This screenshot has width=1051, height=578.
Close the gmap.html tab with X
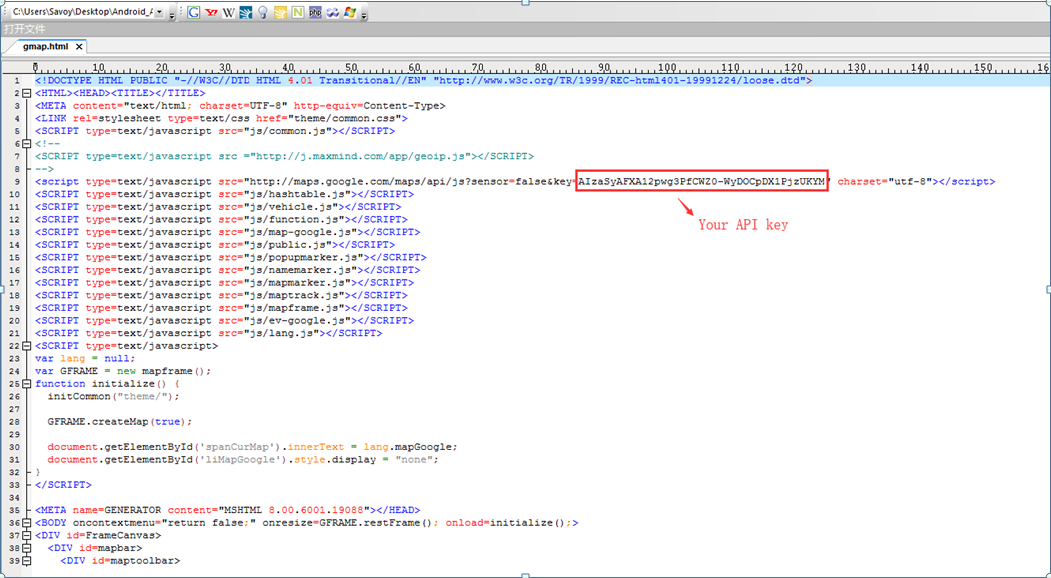click(78, 47)
